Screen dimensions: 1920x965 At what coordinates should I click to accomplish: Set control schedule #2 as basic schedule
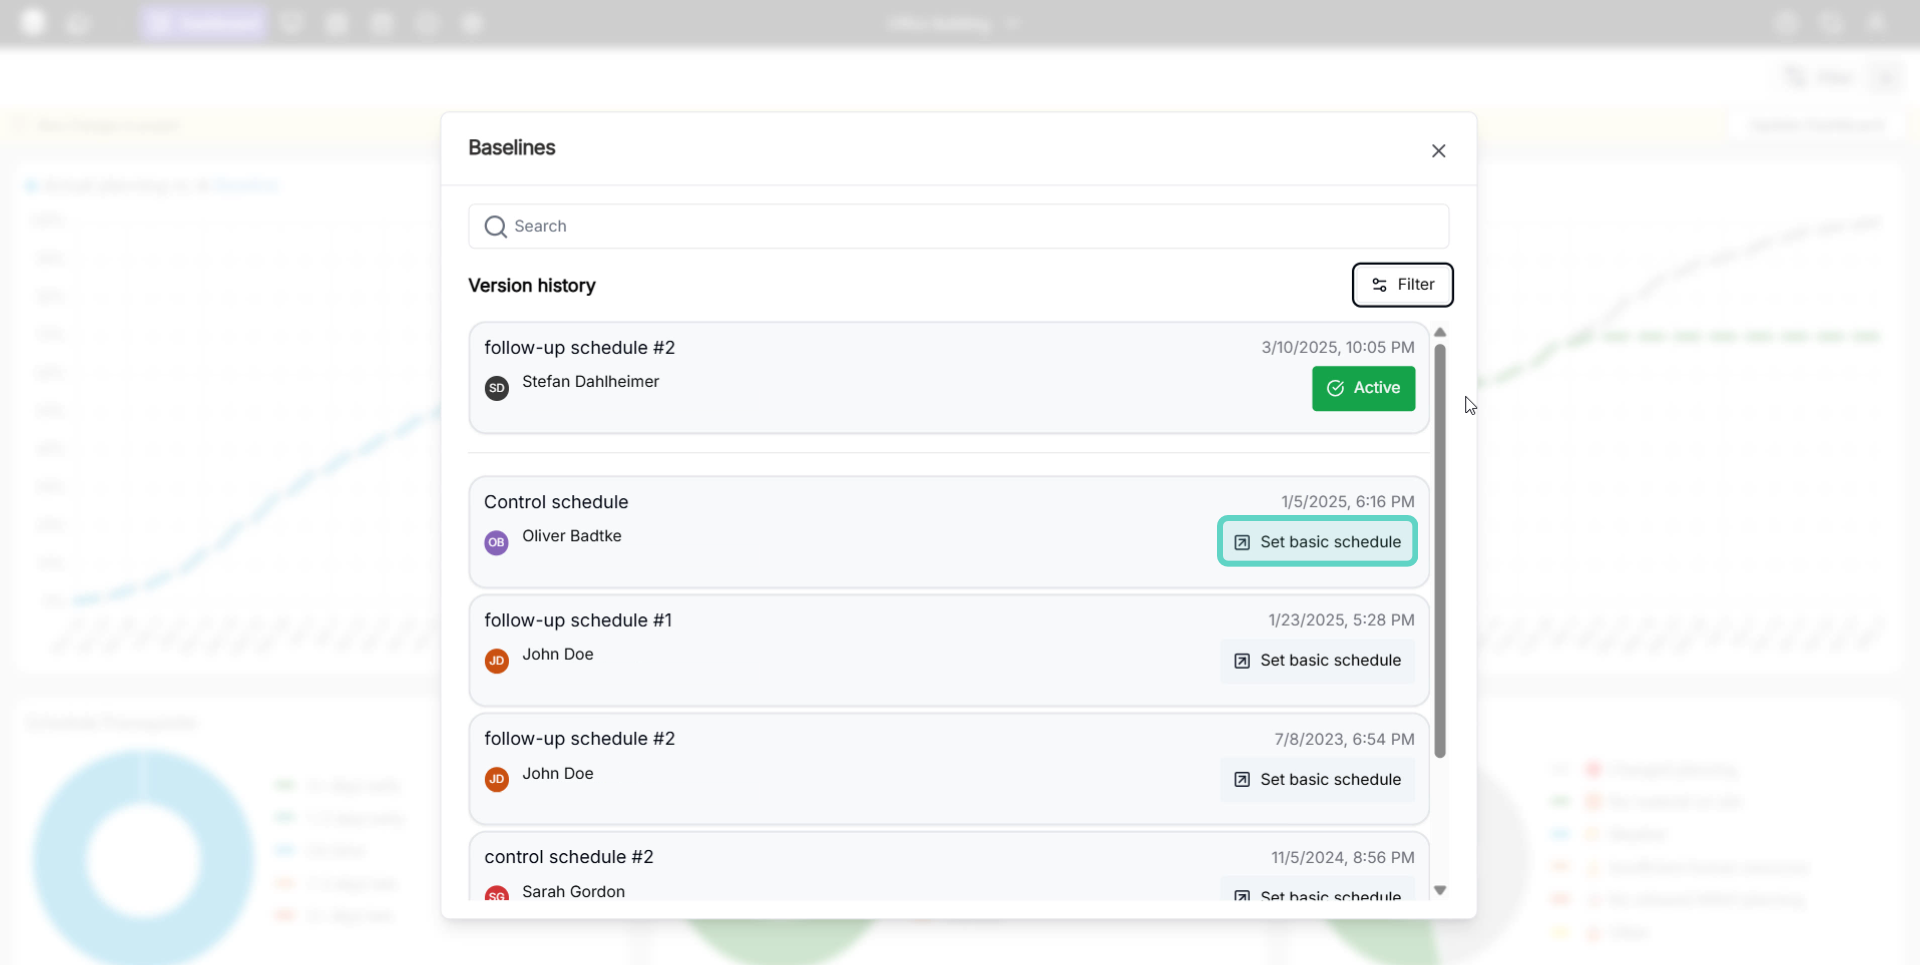1317,893
